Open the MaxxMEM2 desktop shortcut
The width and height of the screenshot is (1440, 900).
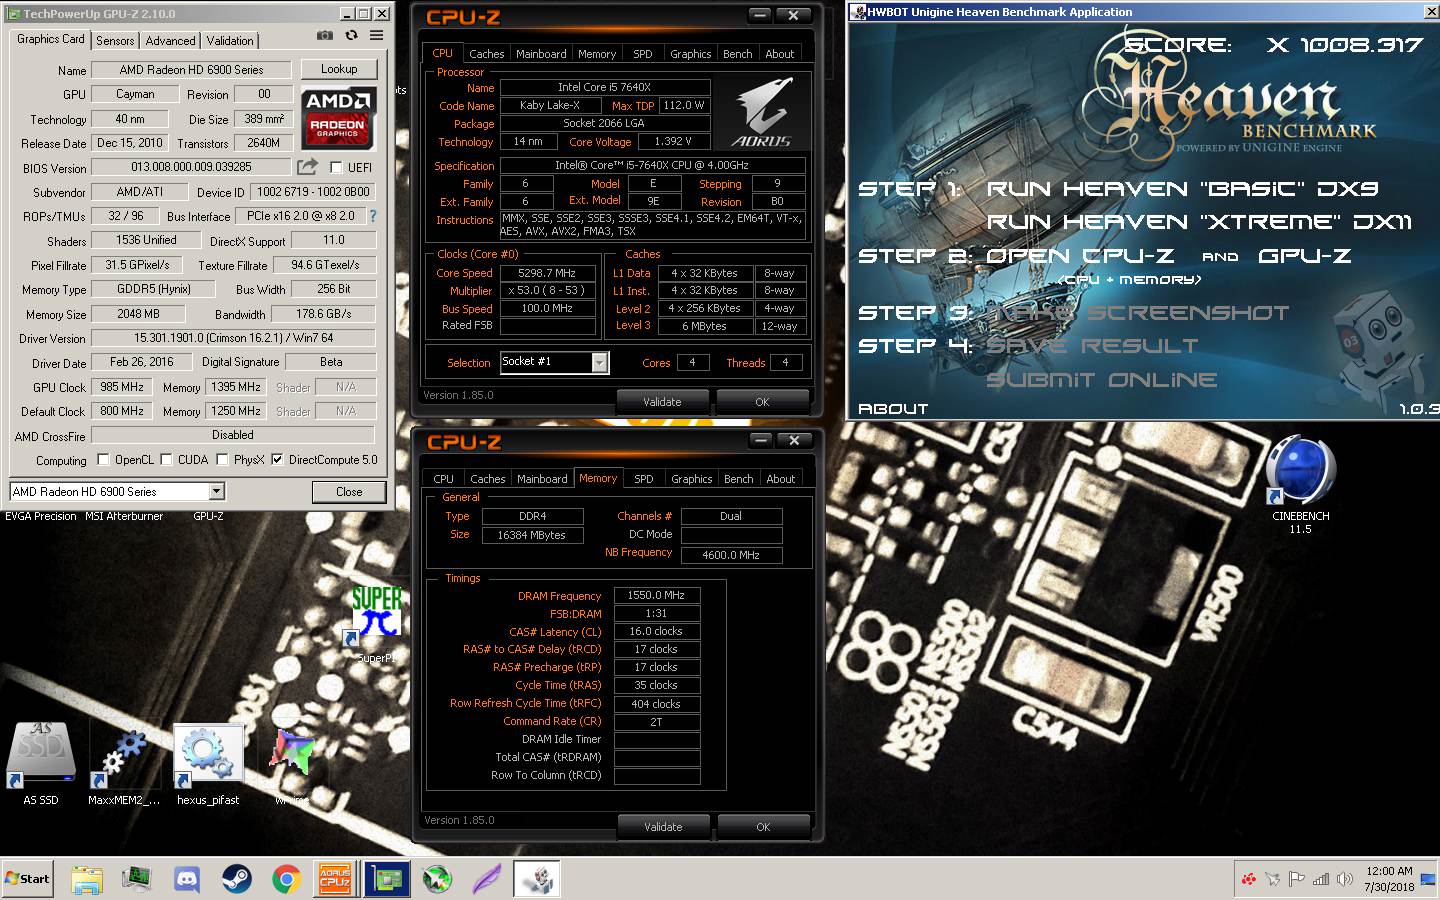[x=123, y=764]
